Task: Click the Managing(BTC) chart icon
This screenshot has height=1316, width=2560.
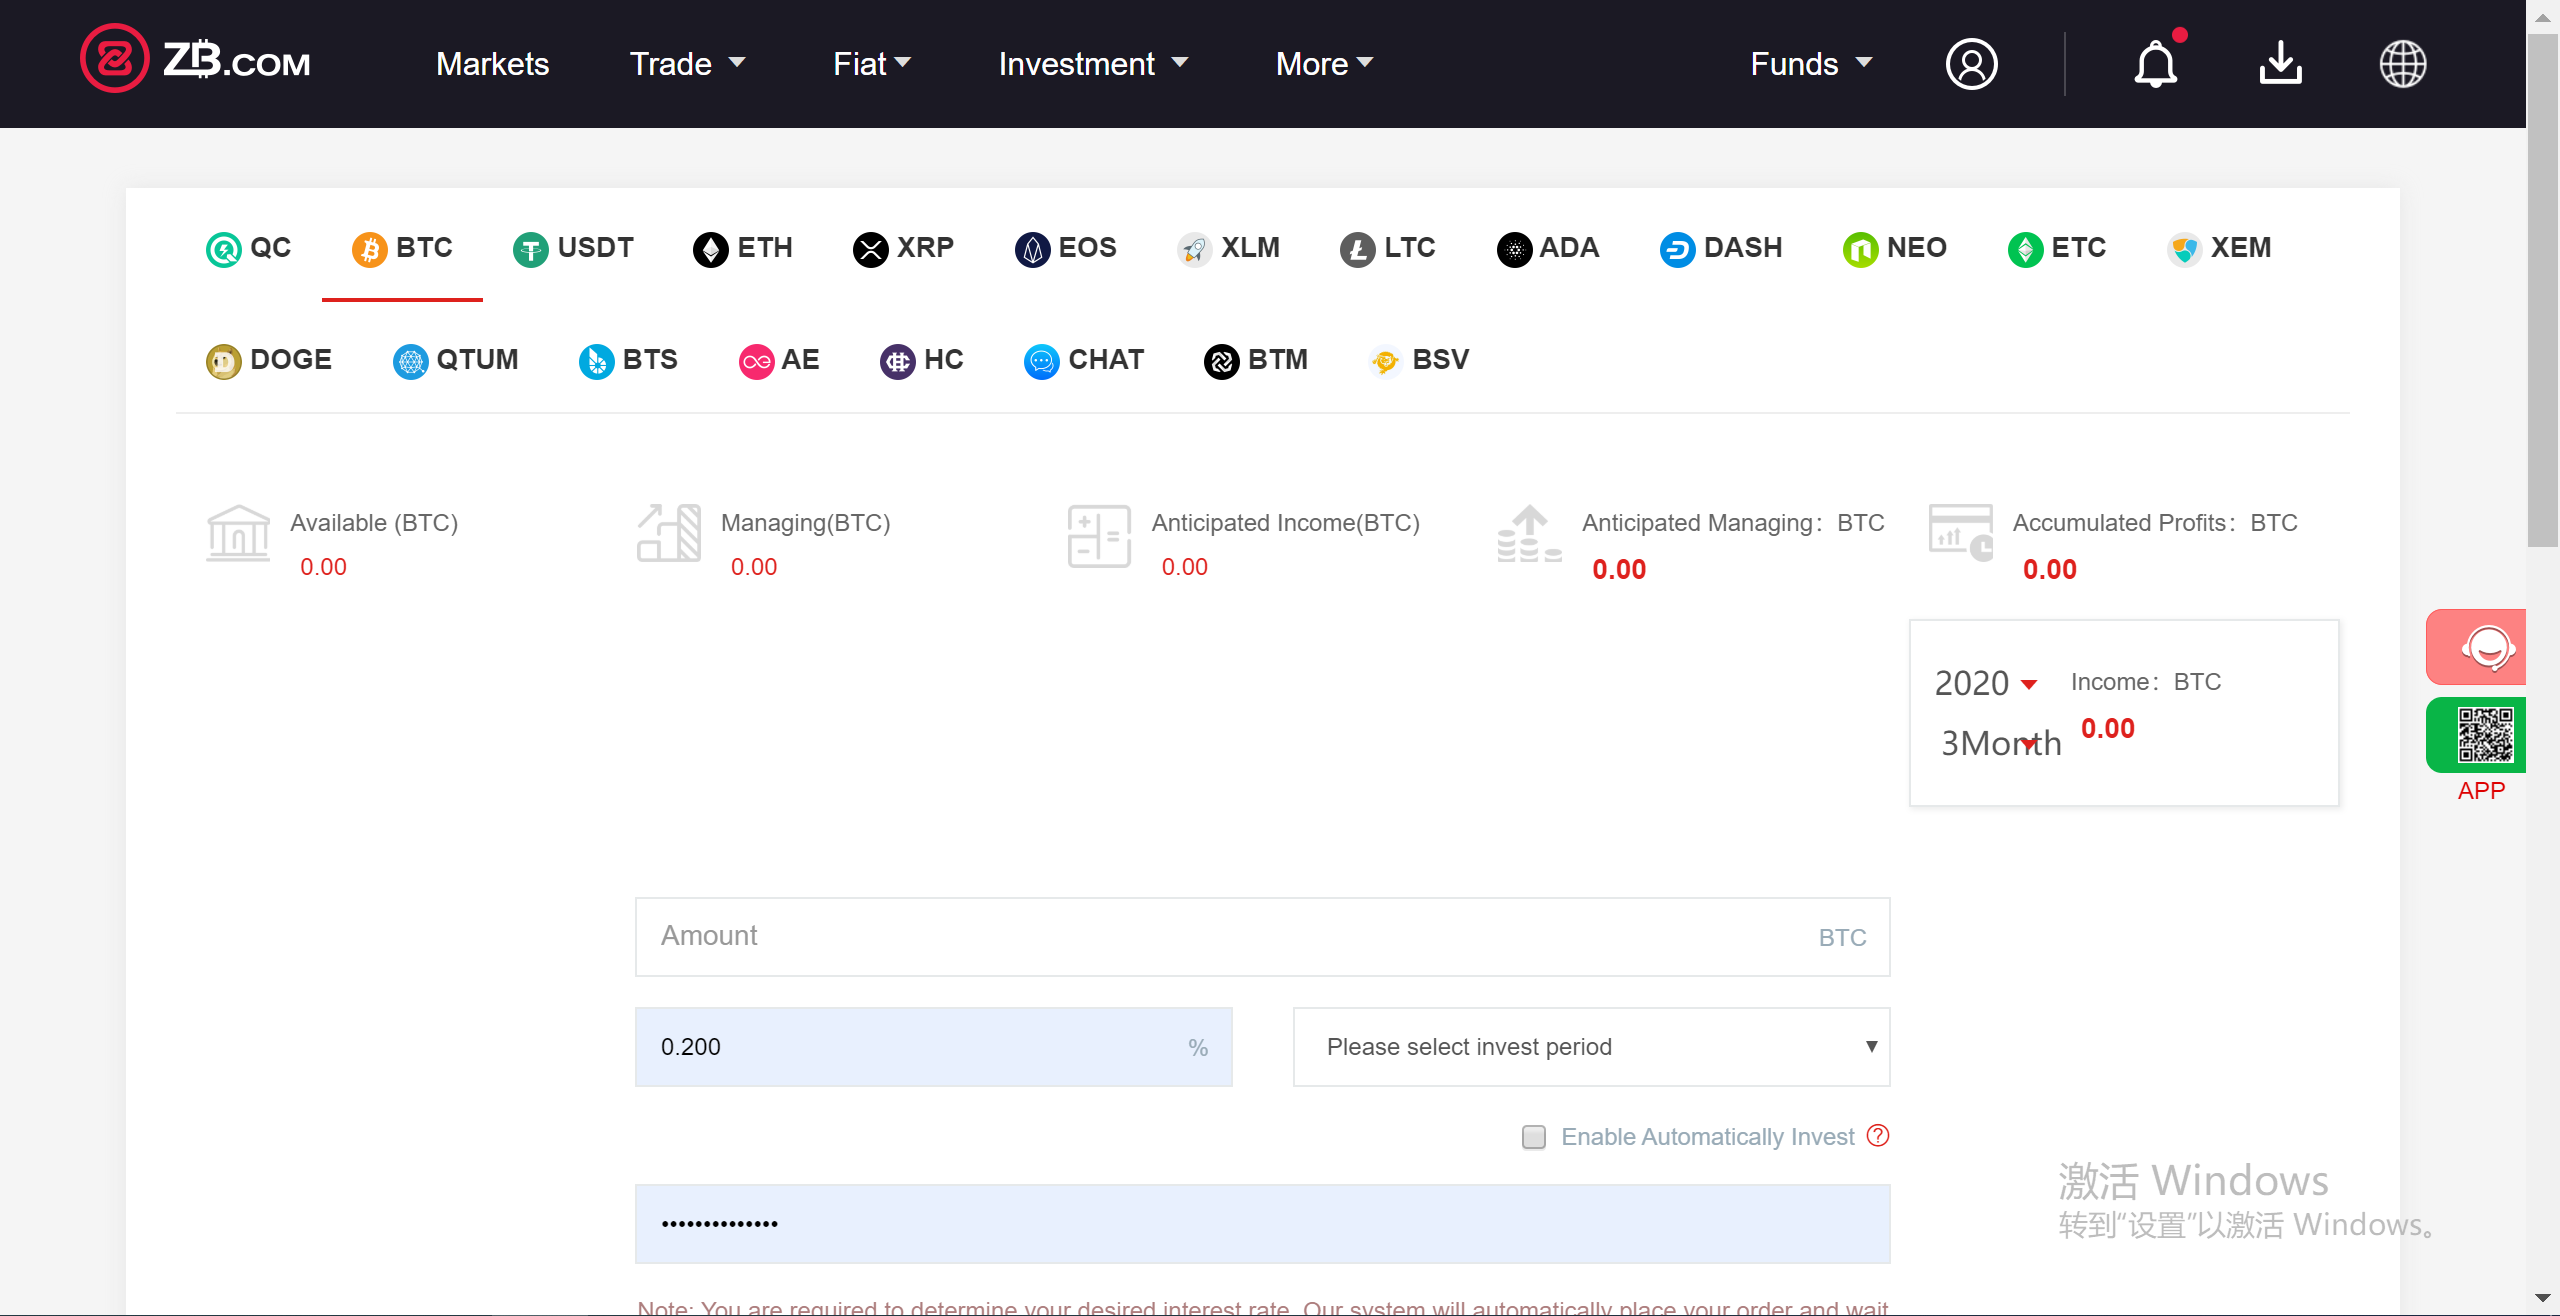Action: [669, 533]
